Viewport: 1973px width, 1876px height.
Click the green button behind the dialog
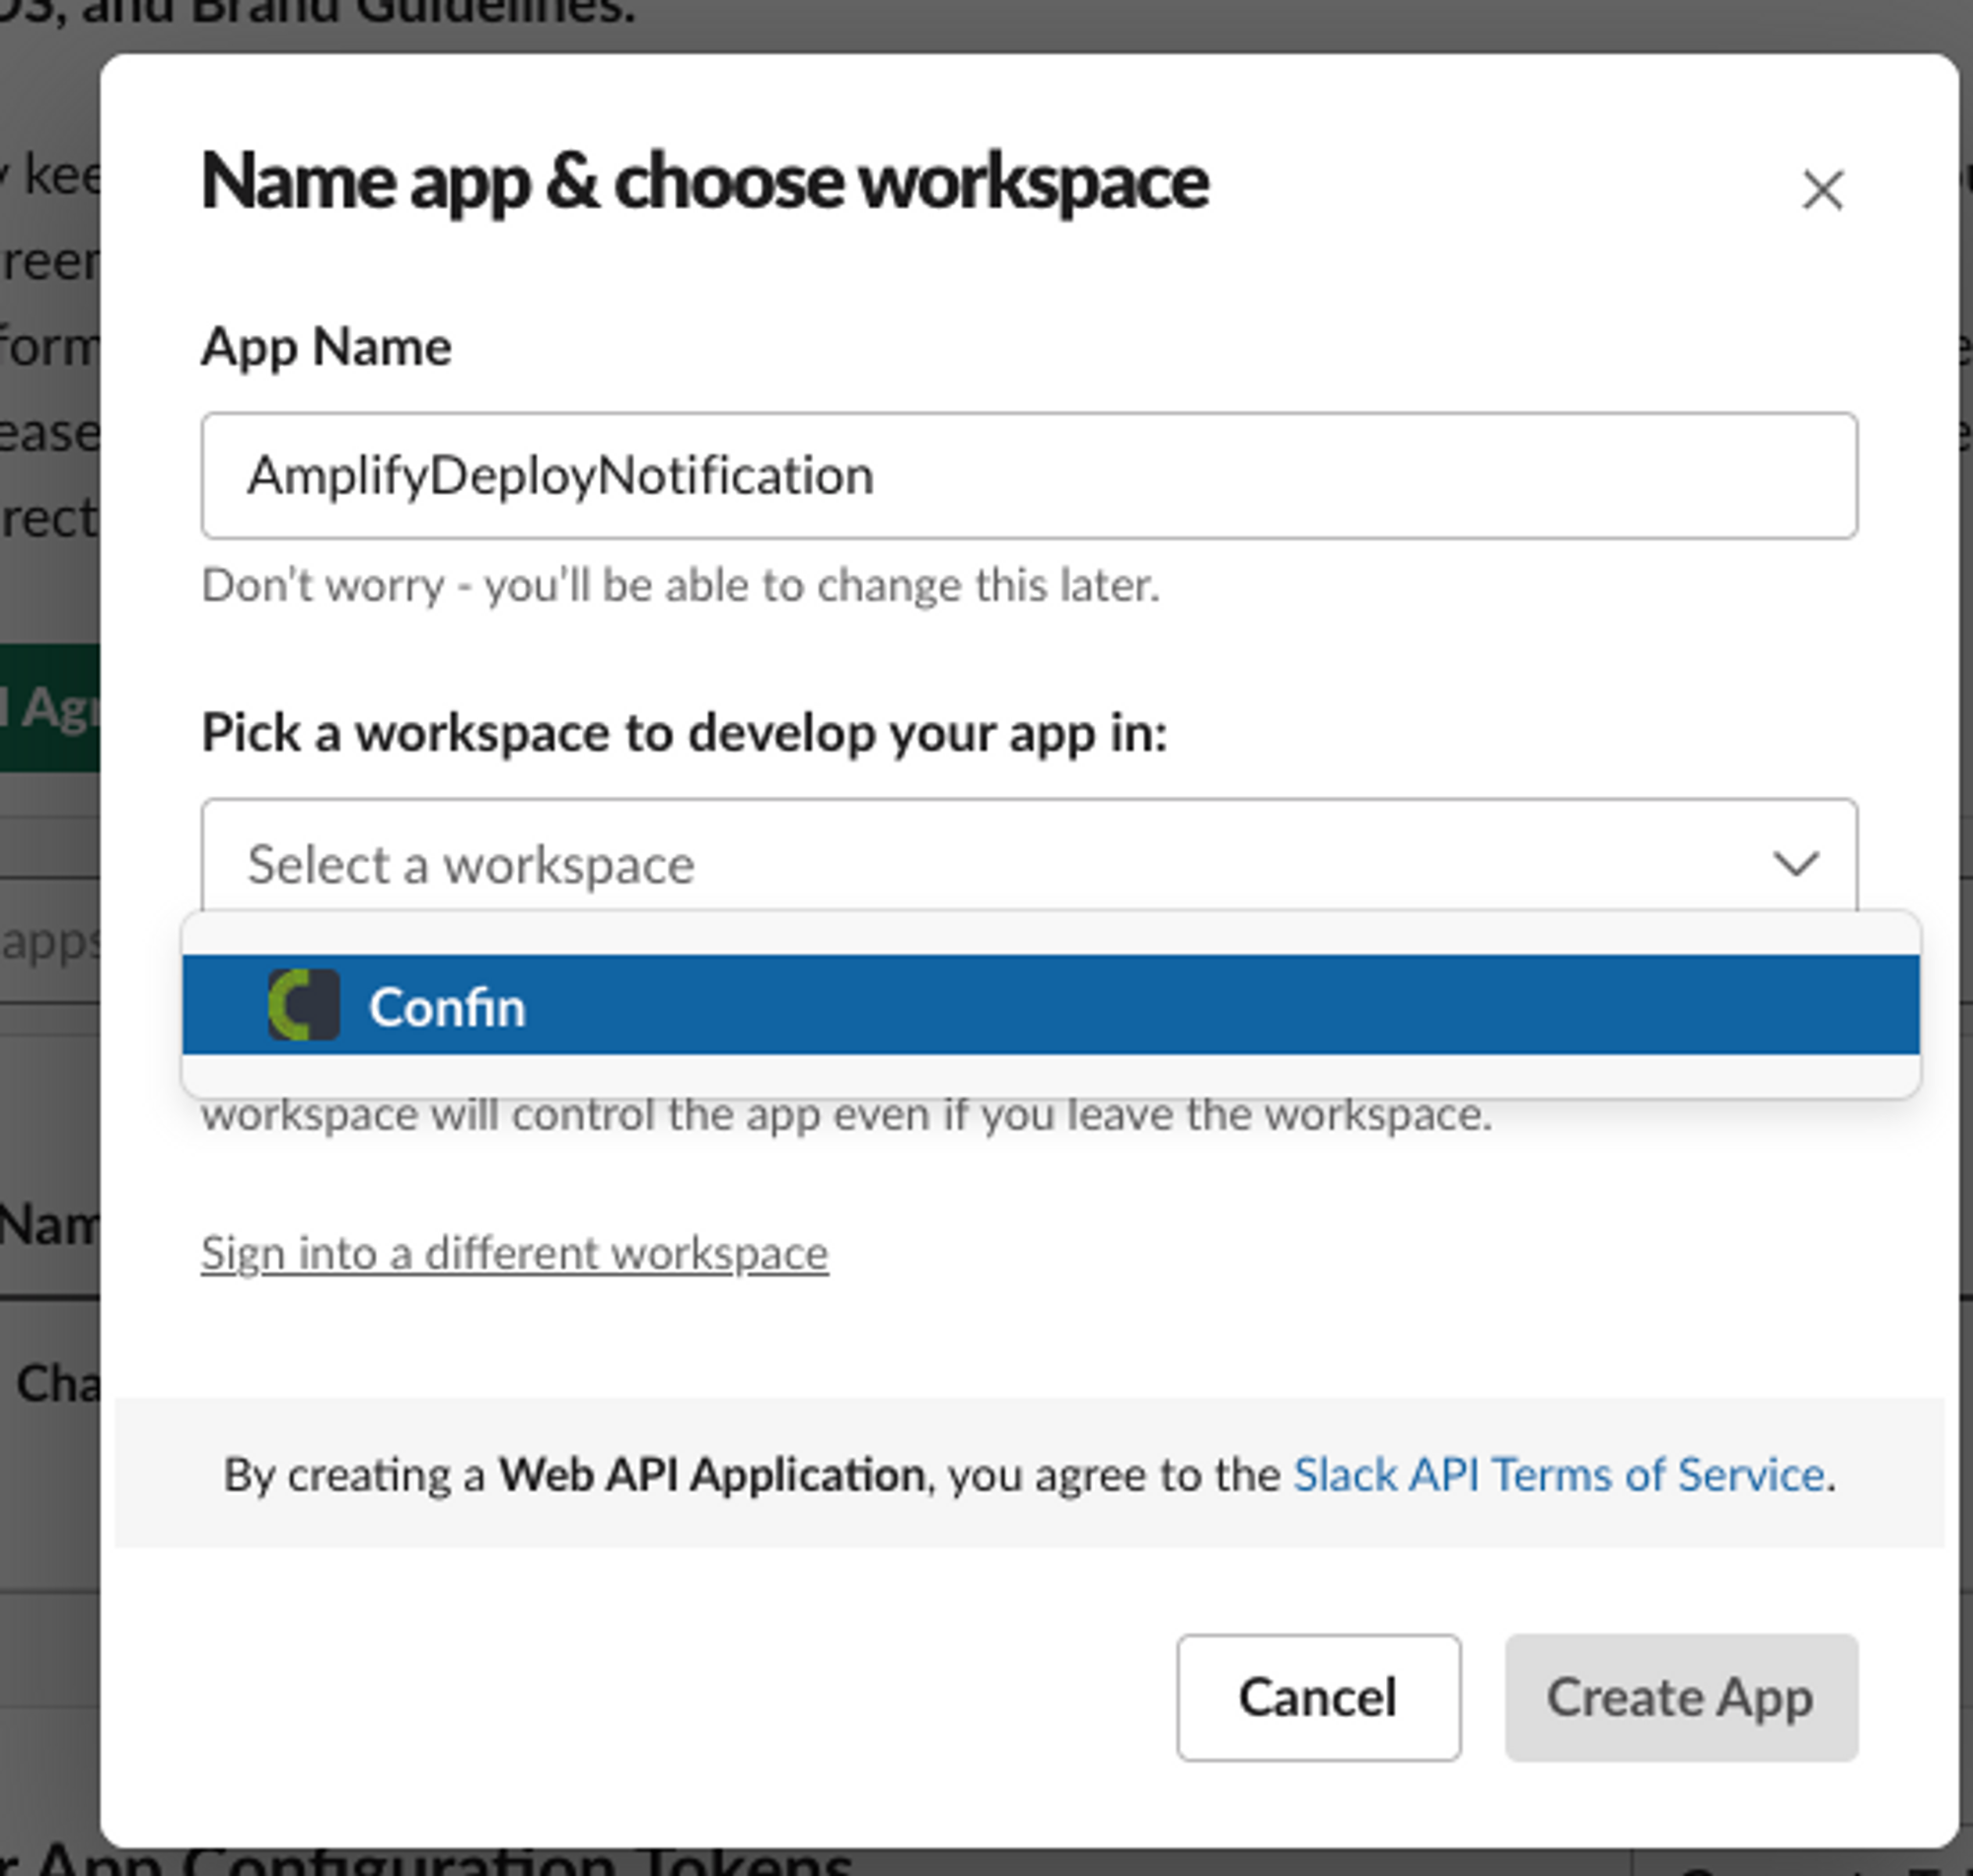[48, 708]
